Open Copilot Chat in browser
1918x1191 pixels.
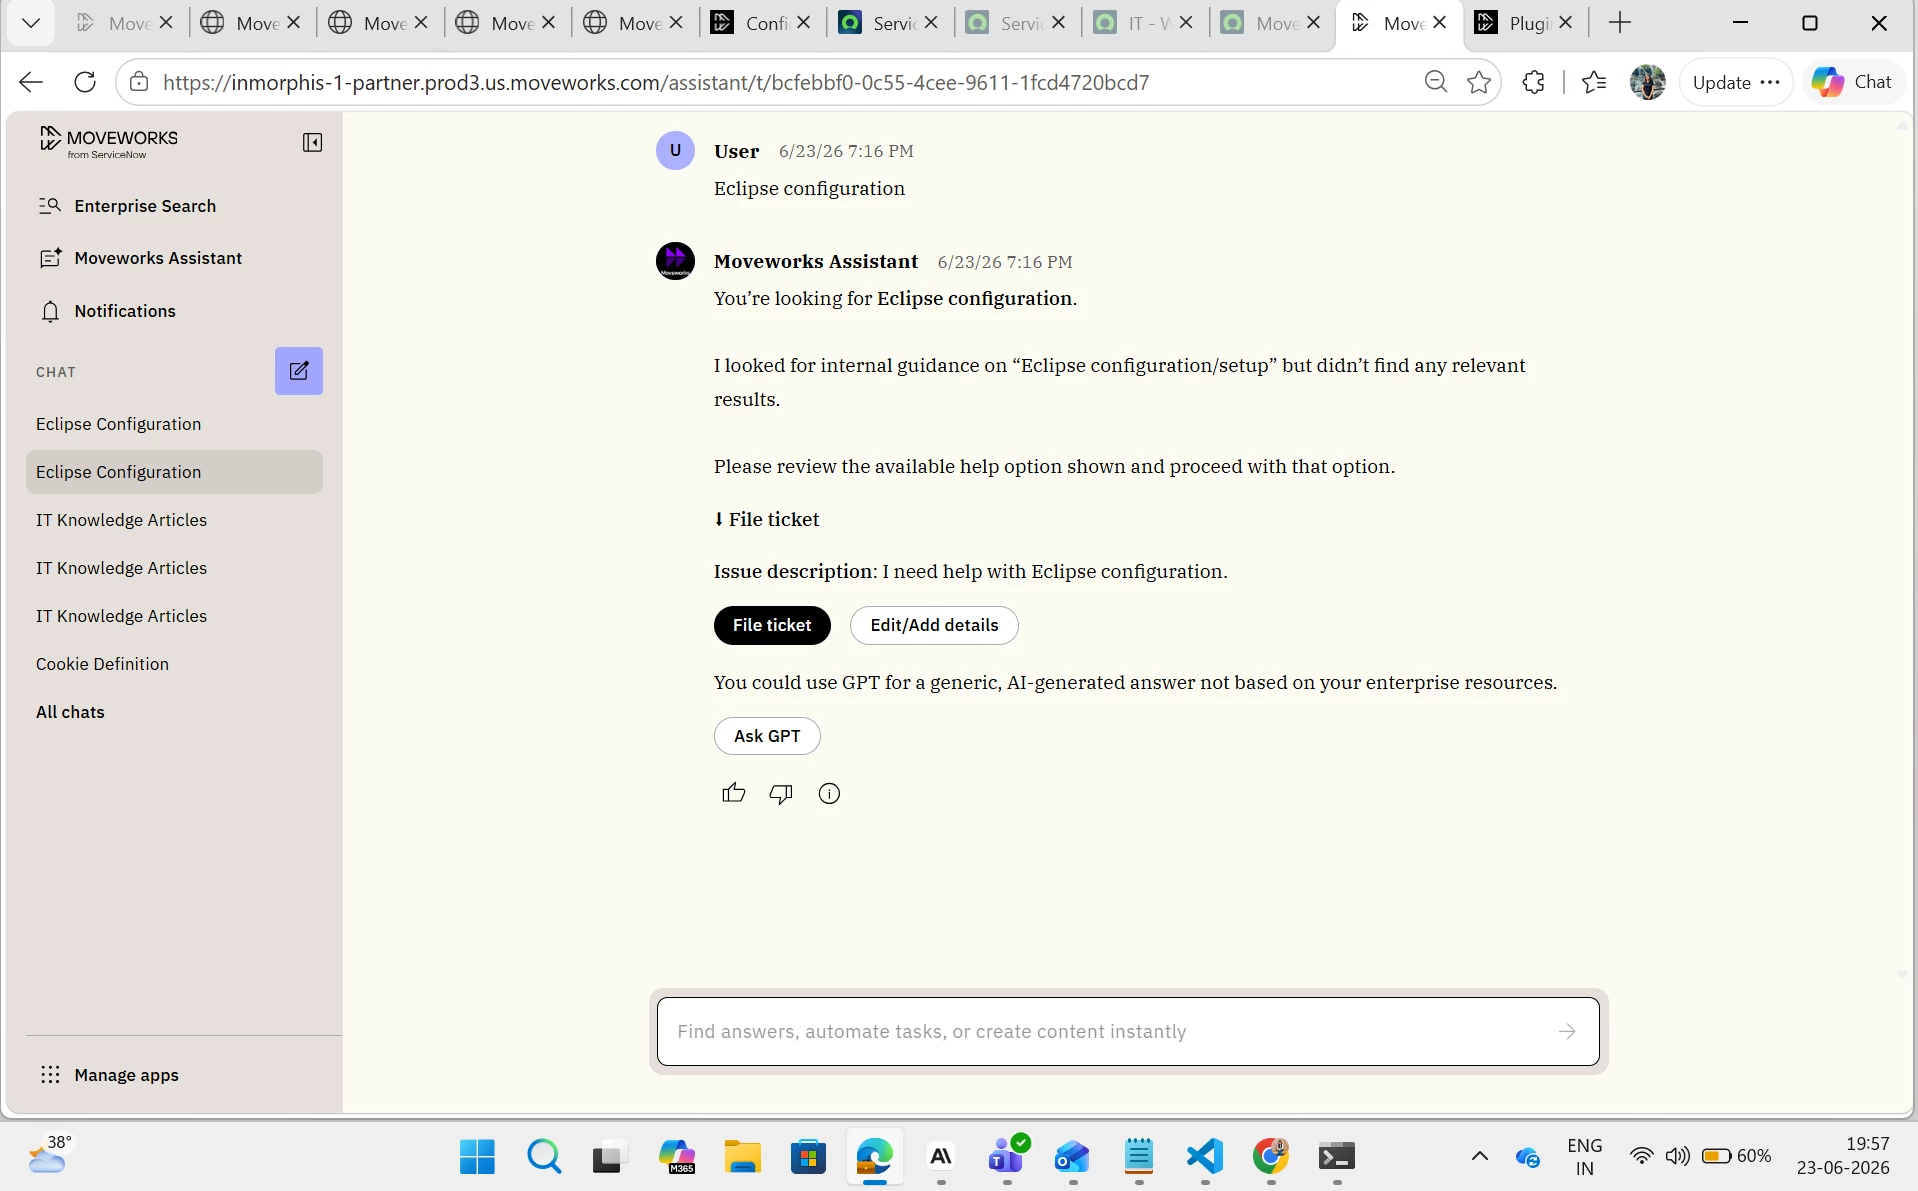1852,82
